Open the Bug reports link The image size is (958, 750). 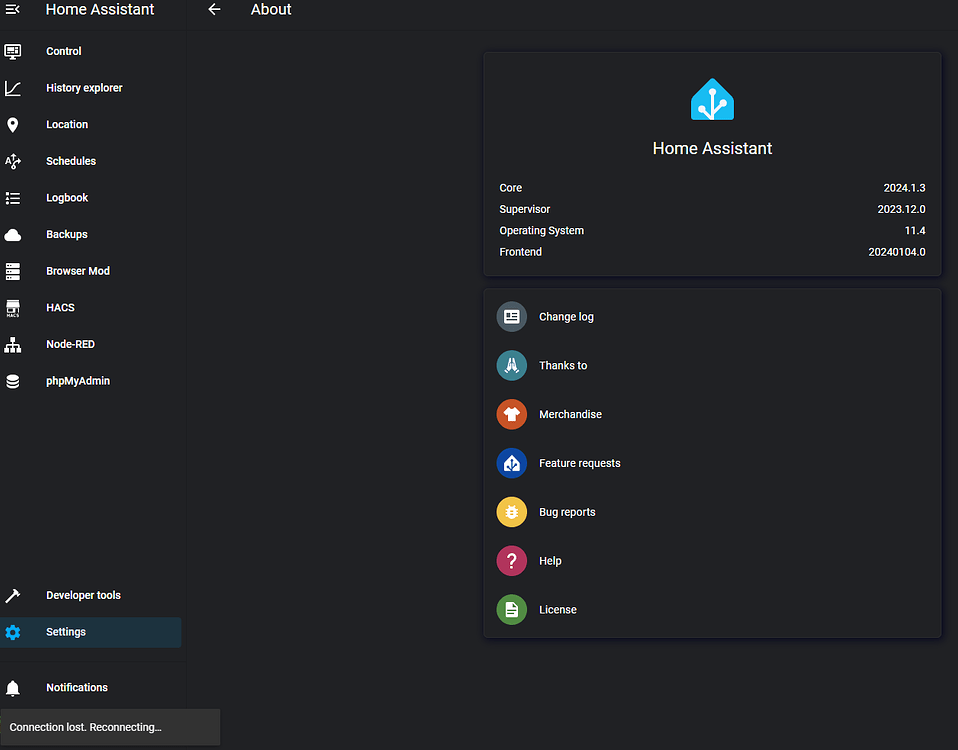pos(712,512)
